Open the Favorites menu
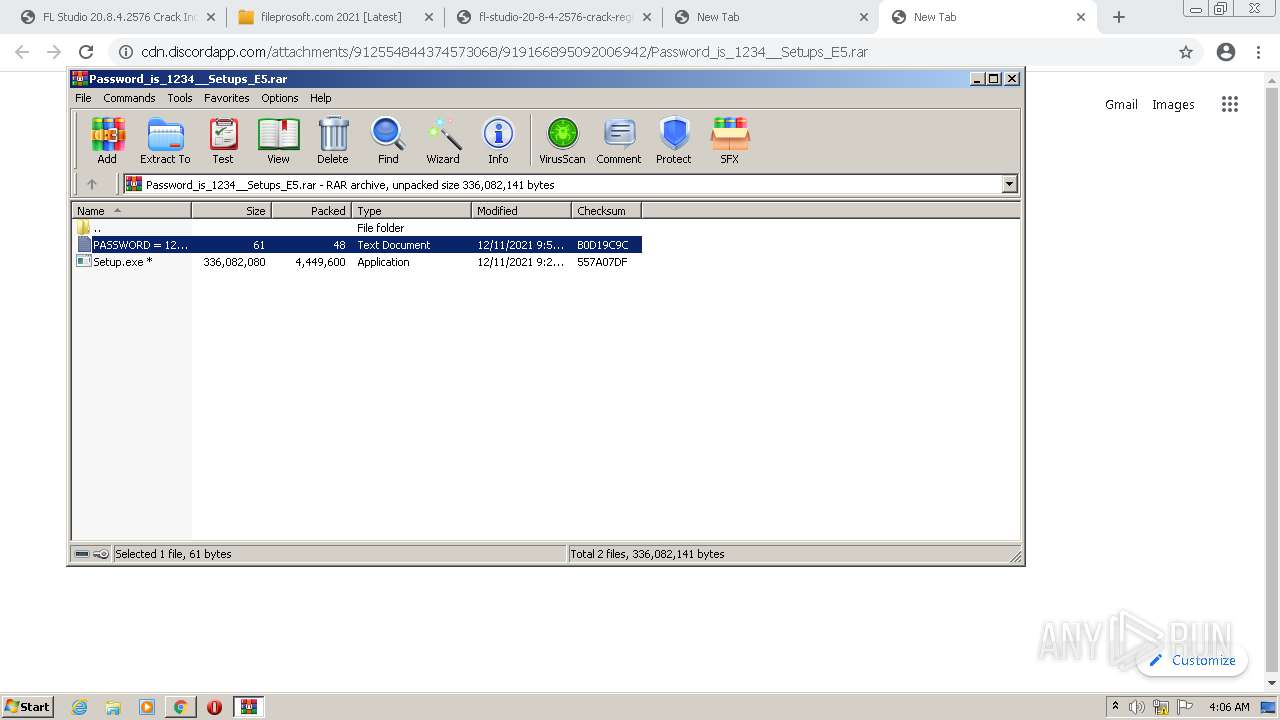The width and height of the screenshot is (1280, 720). pyautogui.click(x=227, y=98)
